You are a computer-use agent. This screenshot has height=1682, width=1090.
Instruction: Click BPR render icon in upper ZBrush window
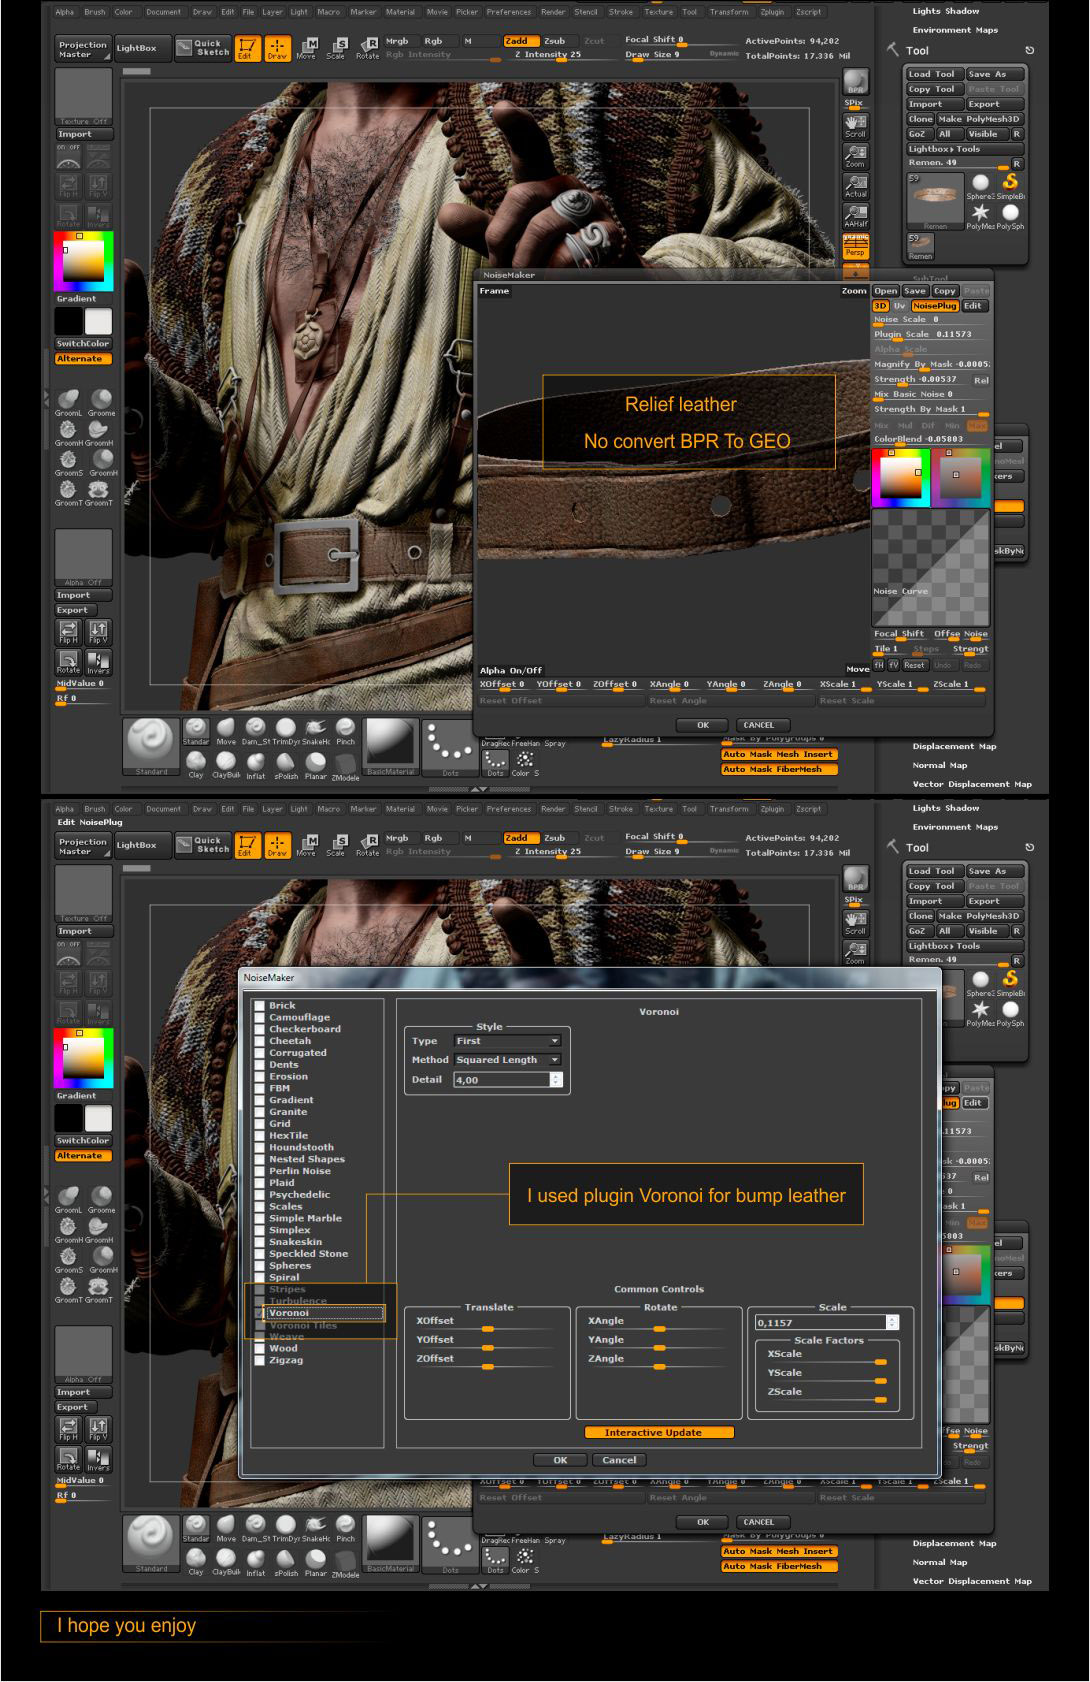[x=855, y=83]
